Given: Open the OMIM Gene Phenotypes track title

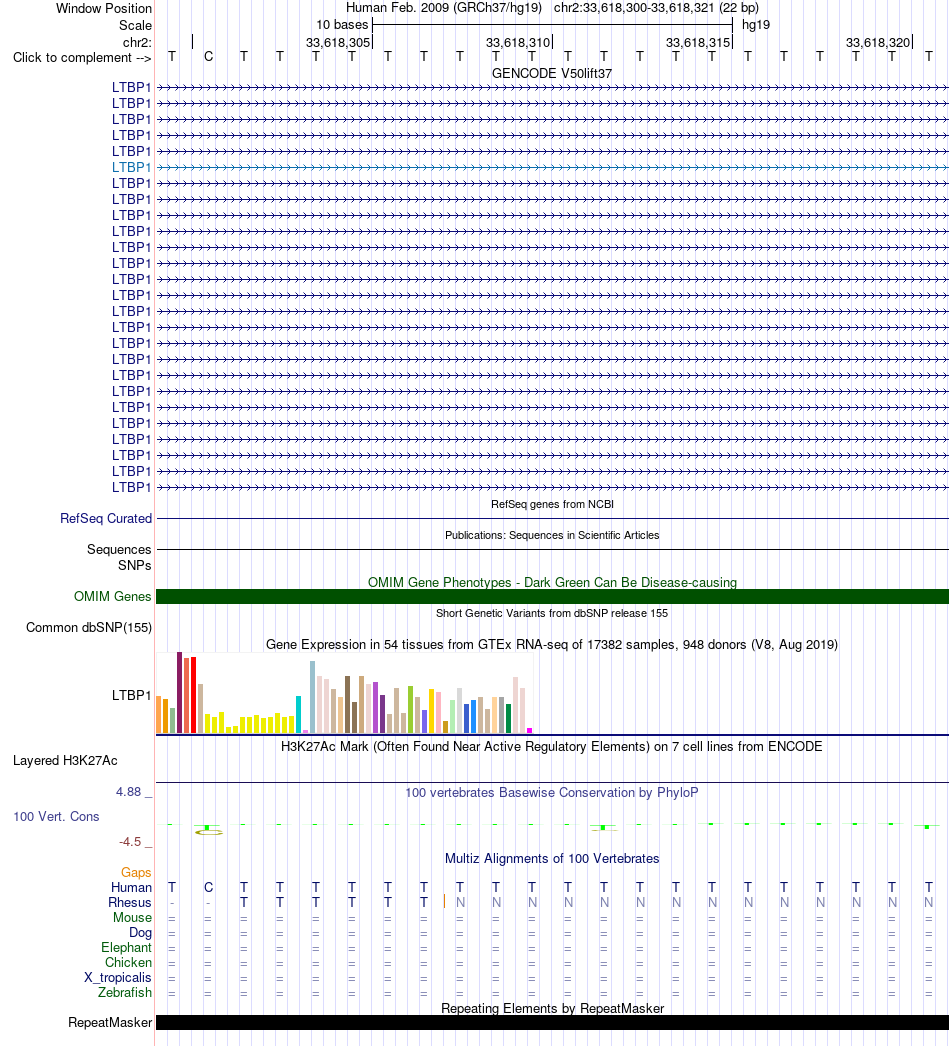Looking at the screenshot, I should [552, 582].
